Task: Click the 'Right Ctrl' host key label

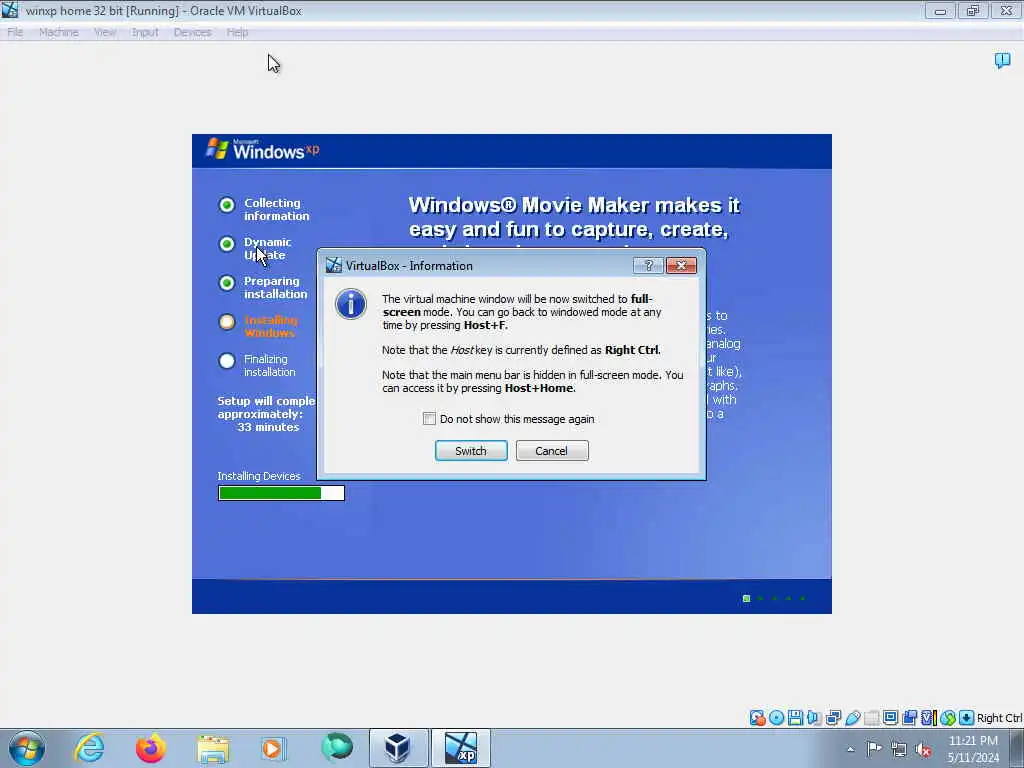Action: point(999,718)
